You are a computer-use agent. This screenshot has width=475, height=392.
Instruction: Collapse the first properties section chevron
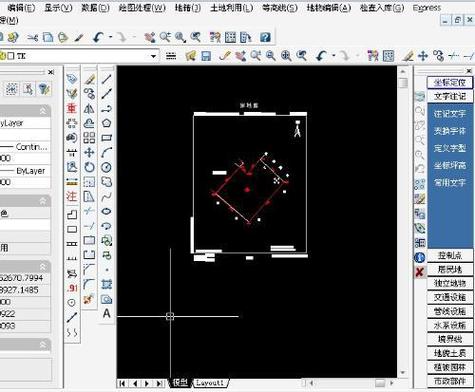tap(43, 111)
